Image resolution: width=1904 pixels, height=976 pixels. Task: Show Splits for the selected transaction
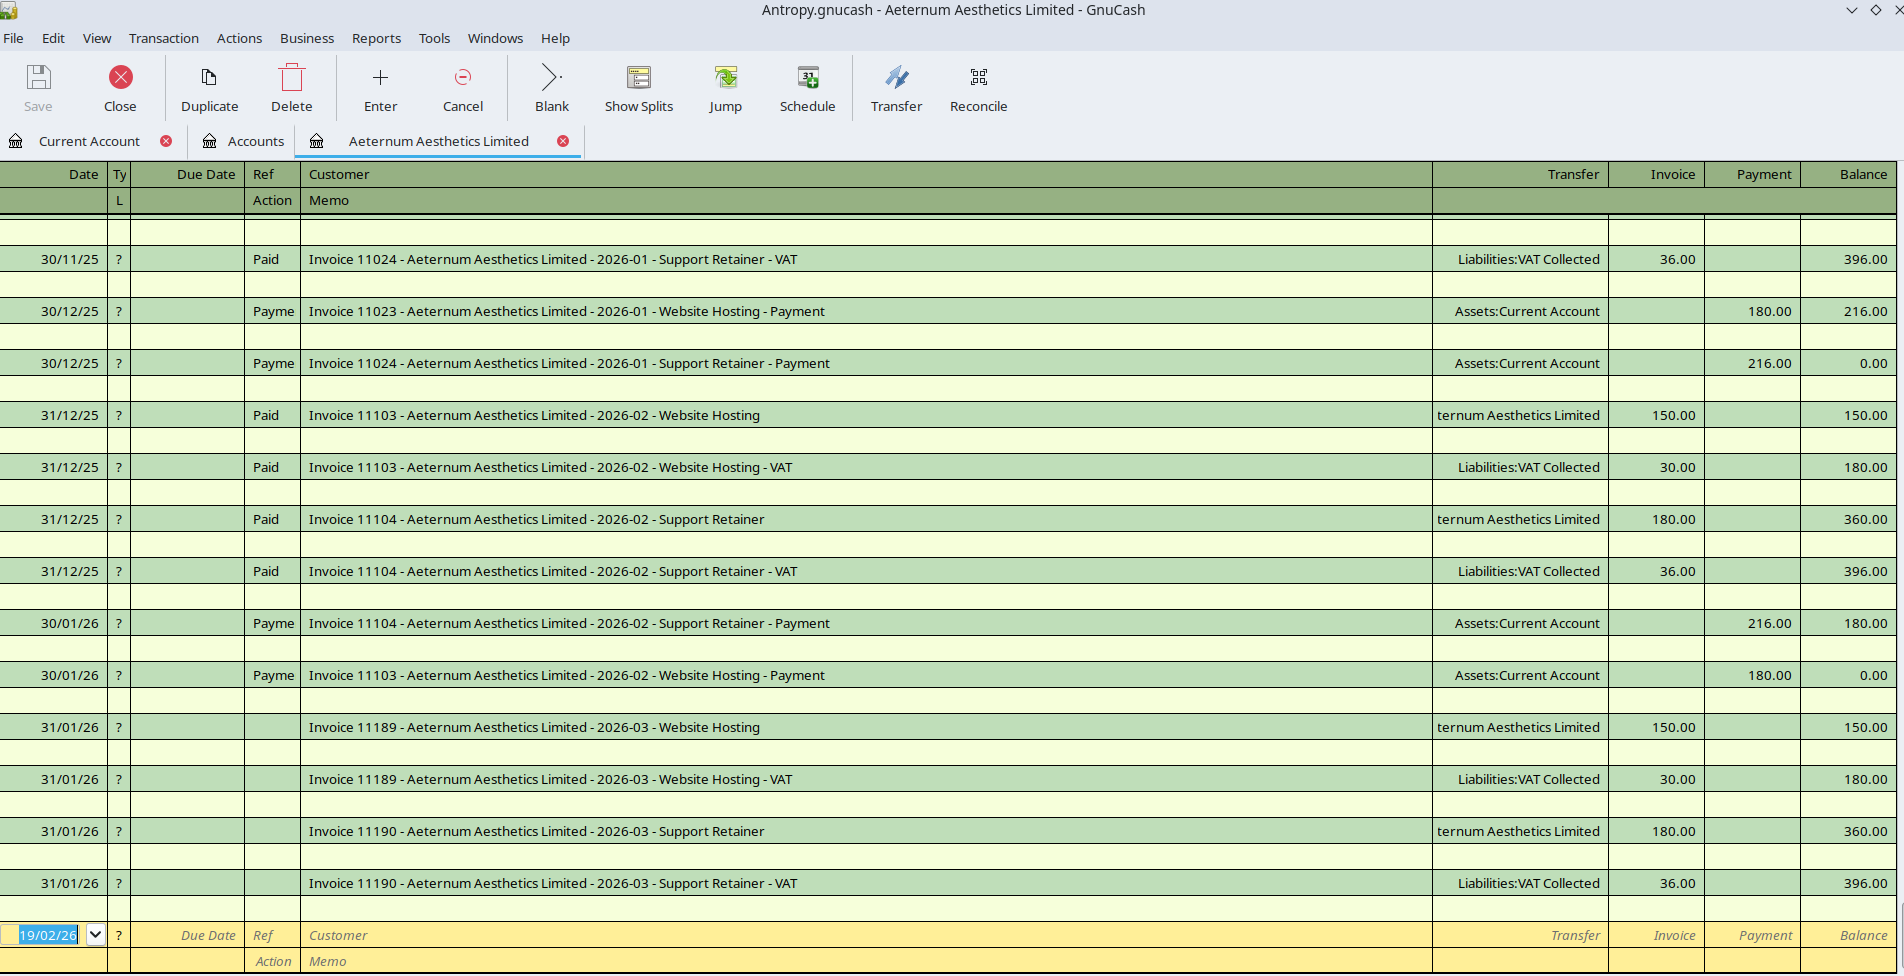click(638, 88)
